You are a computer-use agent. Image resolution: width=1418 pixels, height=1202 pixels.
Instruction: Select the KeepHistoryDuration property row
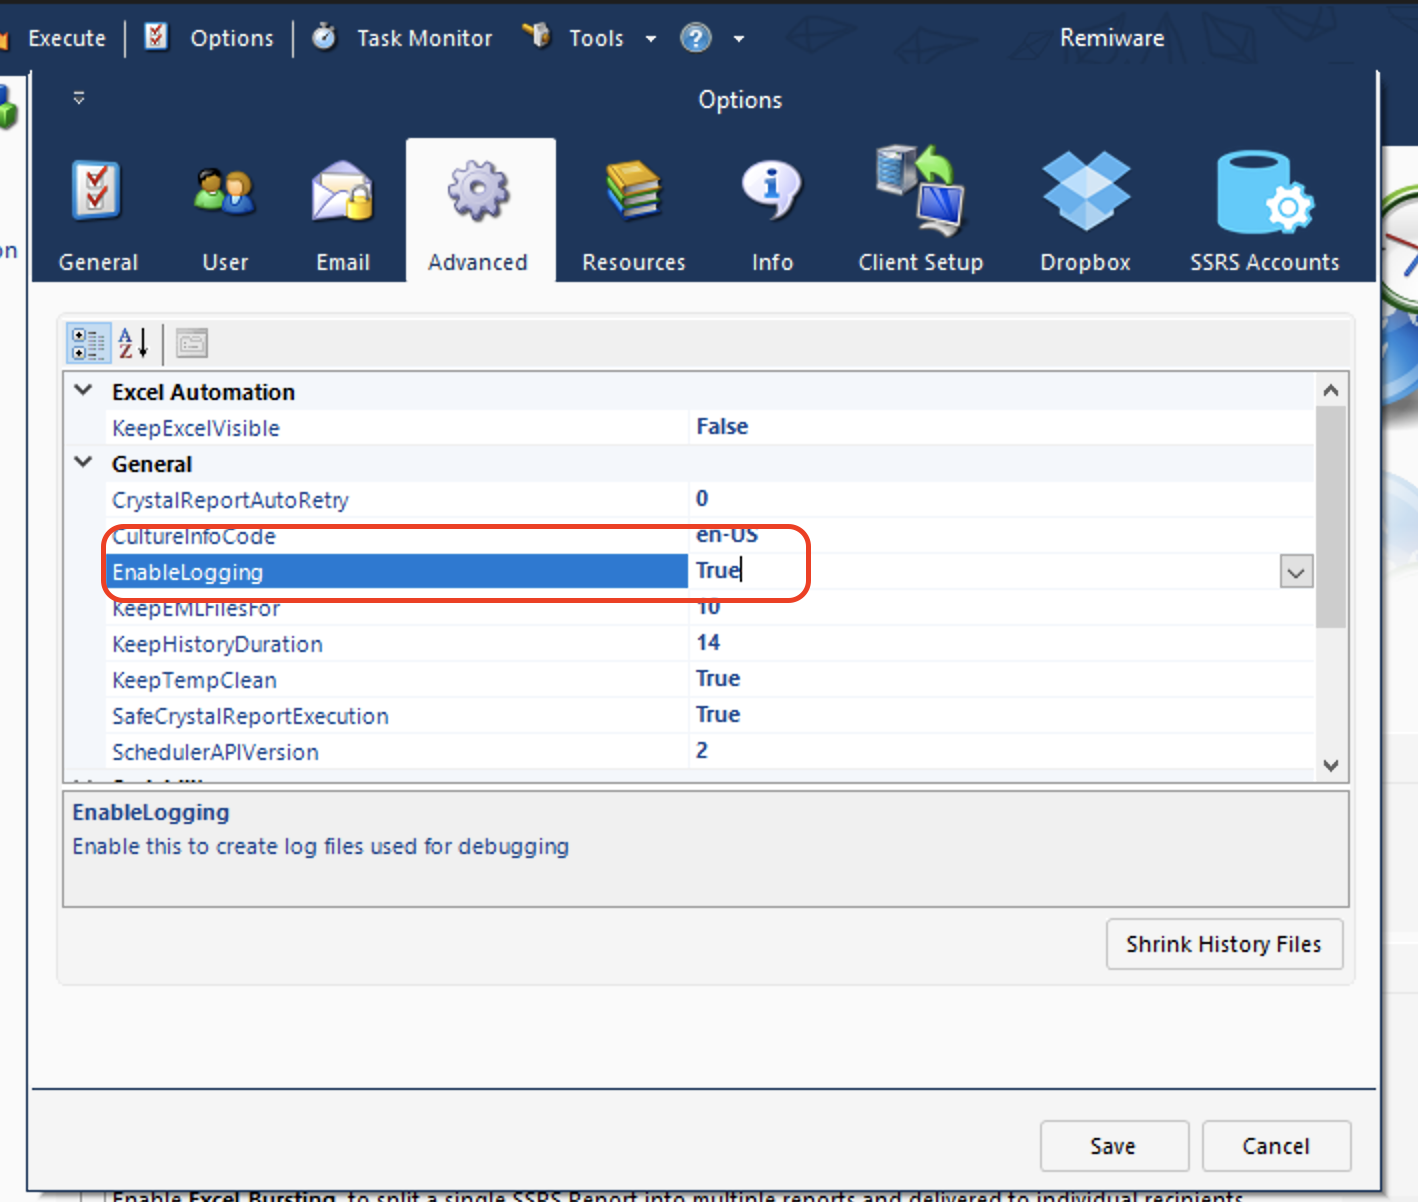(217, 644)
